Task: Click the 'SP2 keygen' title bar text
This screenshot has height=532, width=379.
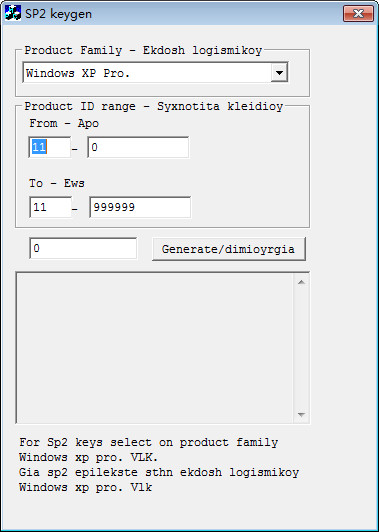Action: [x=58, y=14]
